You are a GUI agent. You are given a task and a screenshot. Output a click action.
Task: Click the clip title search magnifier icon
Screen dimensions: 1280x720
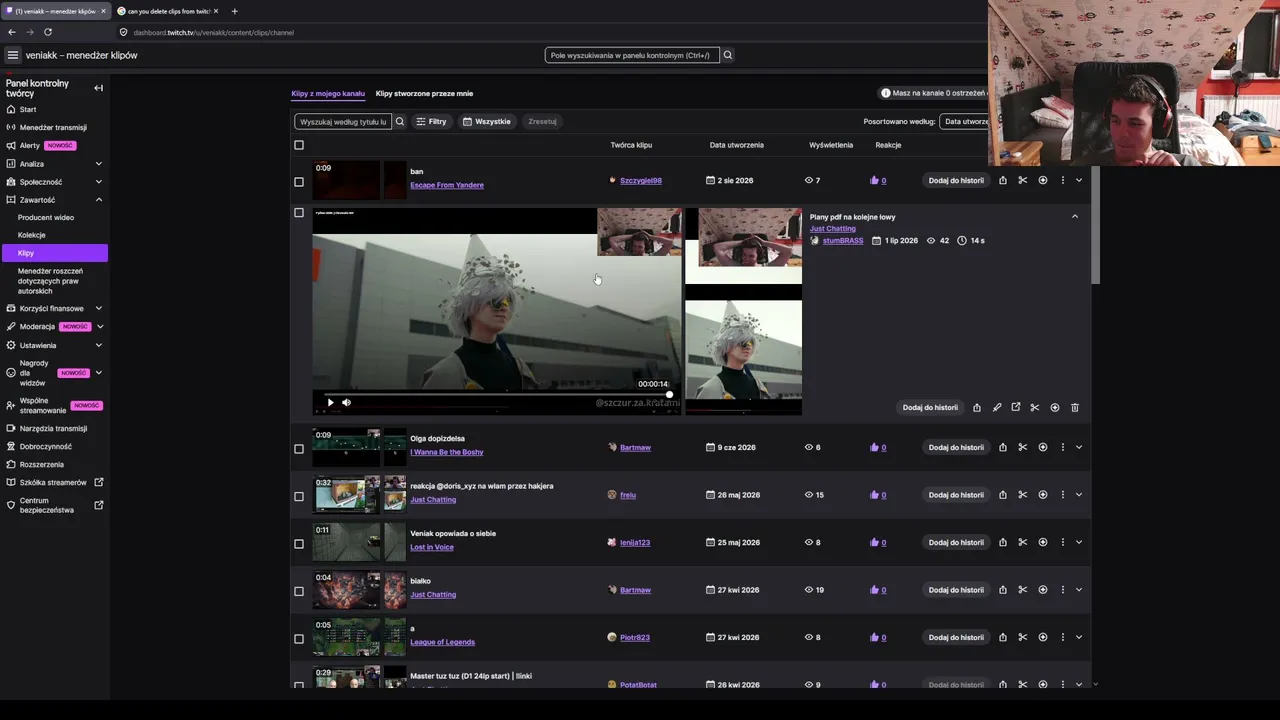[400, 121]
